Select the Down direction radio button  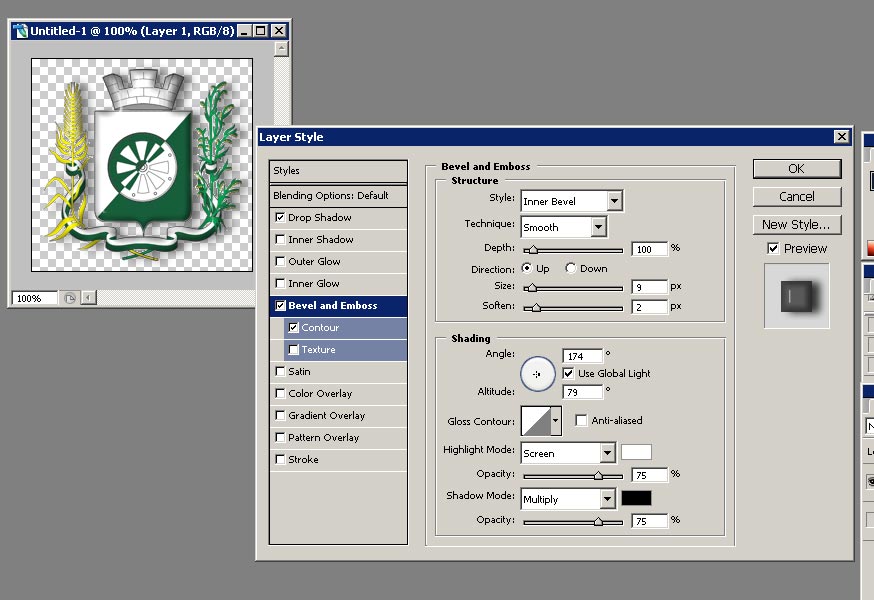tap(571, 269)
